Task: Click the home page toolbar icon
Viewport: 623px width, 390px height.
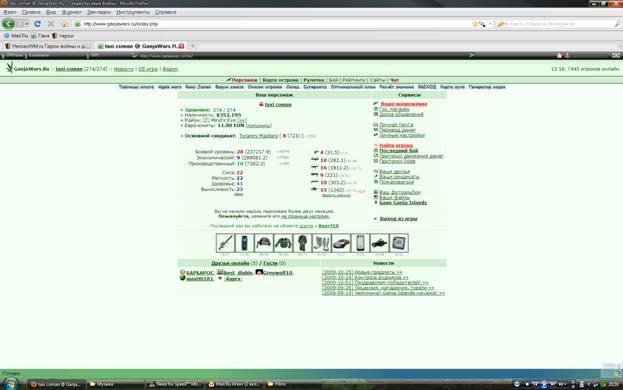Action: click(x=64, y=24)
